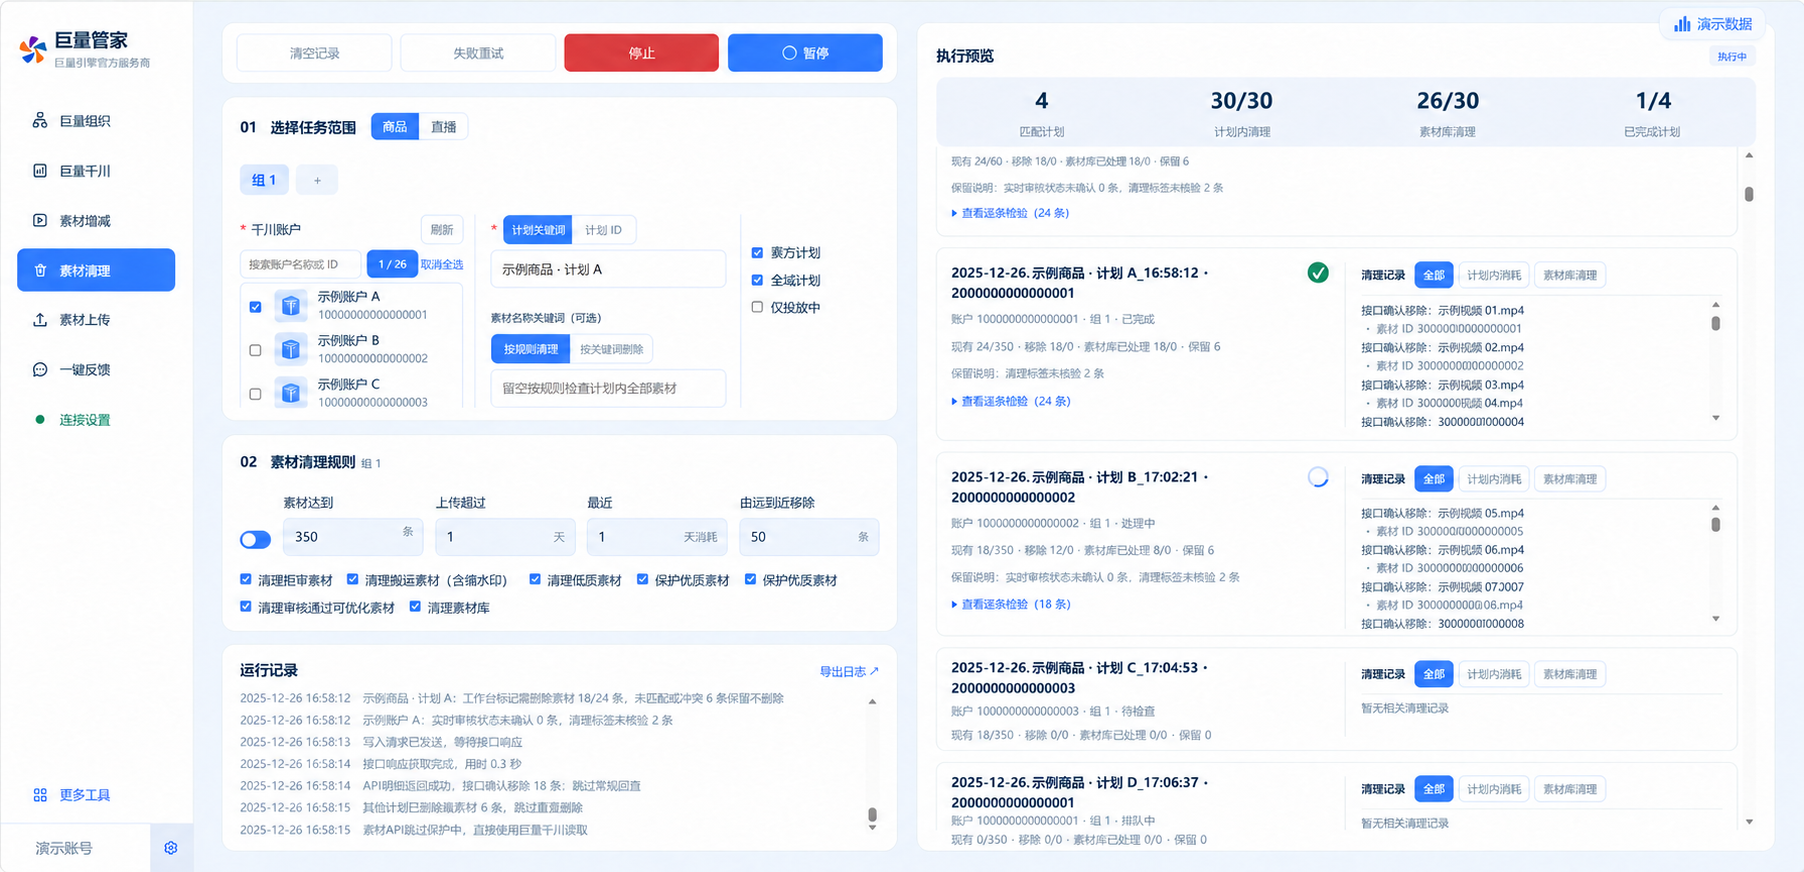Expand 查看逐条检验 (24 条) in 计划 A_16:58:12 card
The height and width of the screenshot is (872, 1804).
(1011, 401)
